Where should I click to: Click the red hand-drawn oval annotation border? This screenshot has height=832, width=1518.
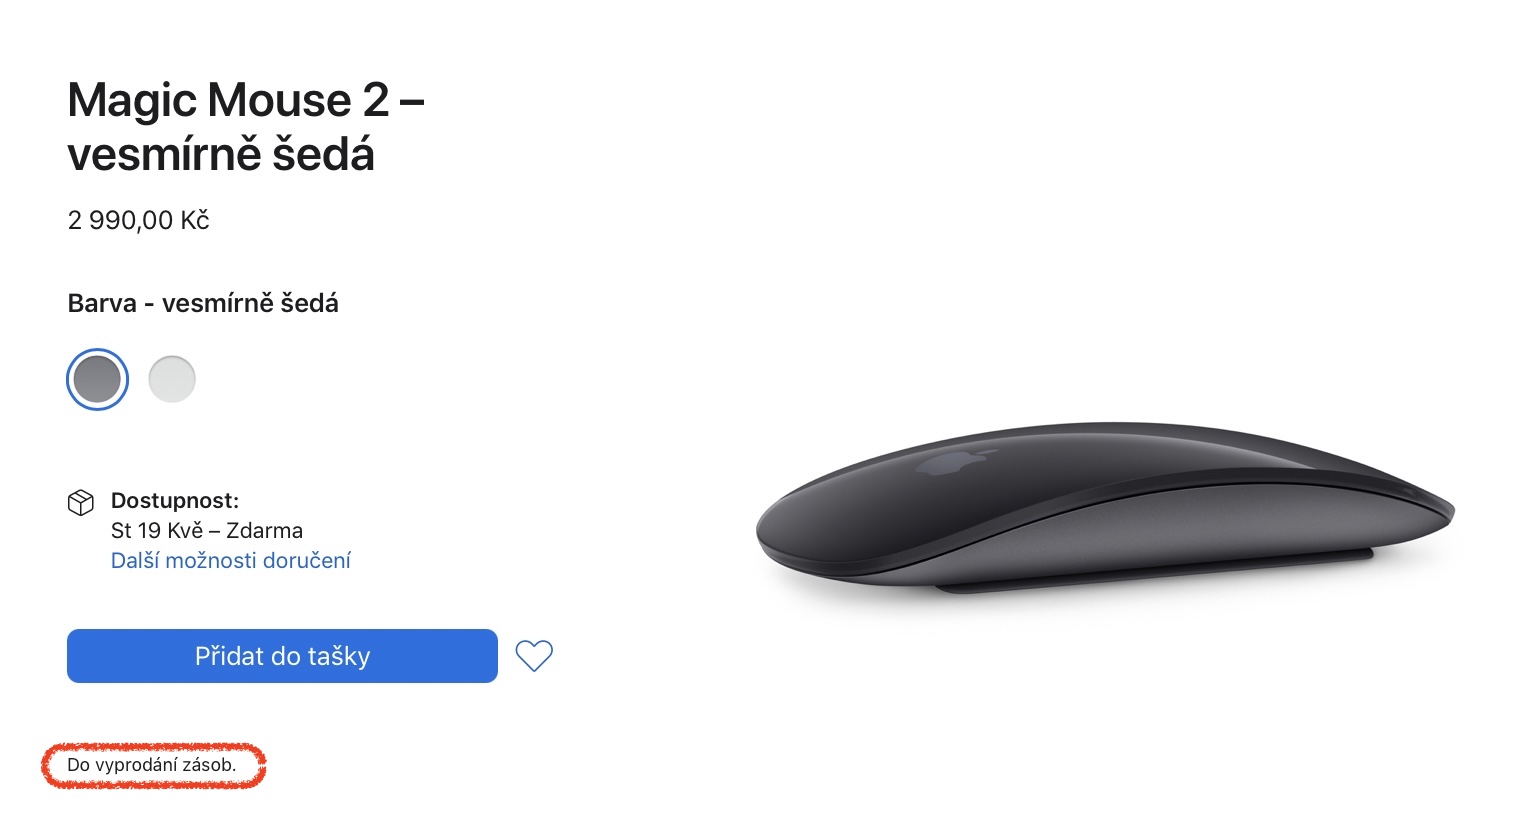[x=154, y=746]
